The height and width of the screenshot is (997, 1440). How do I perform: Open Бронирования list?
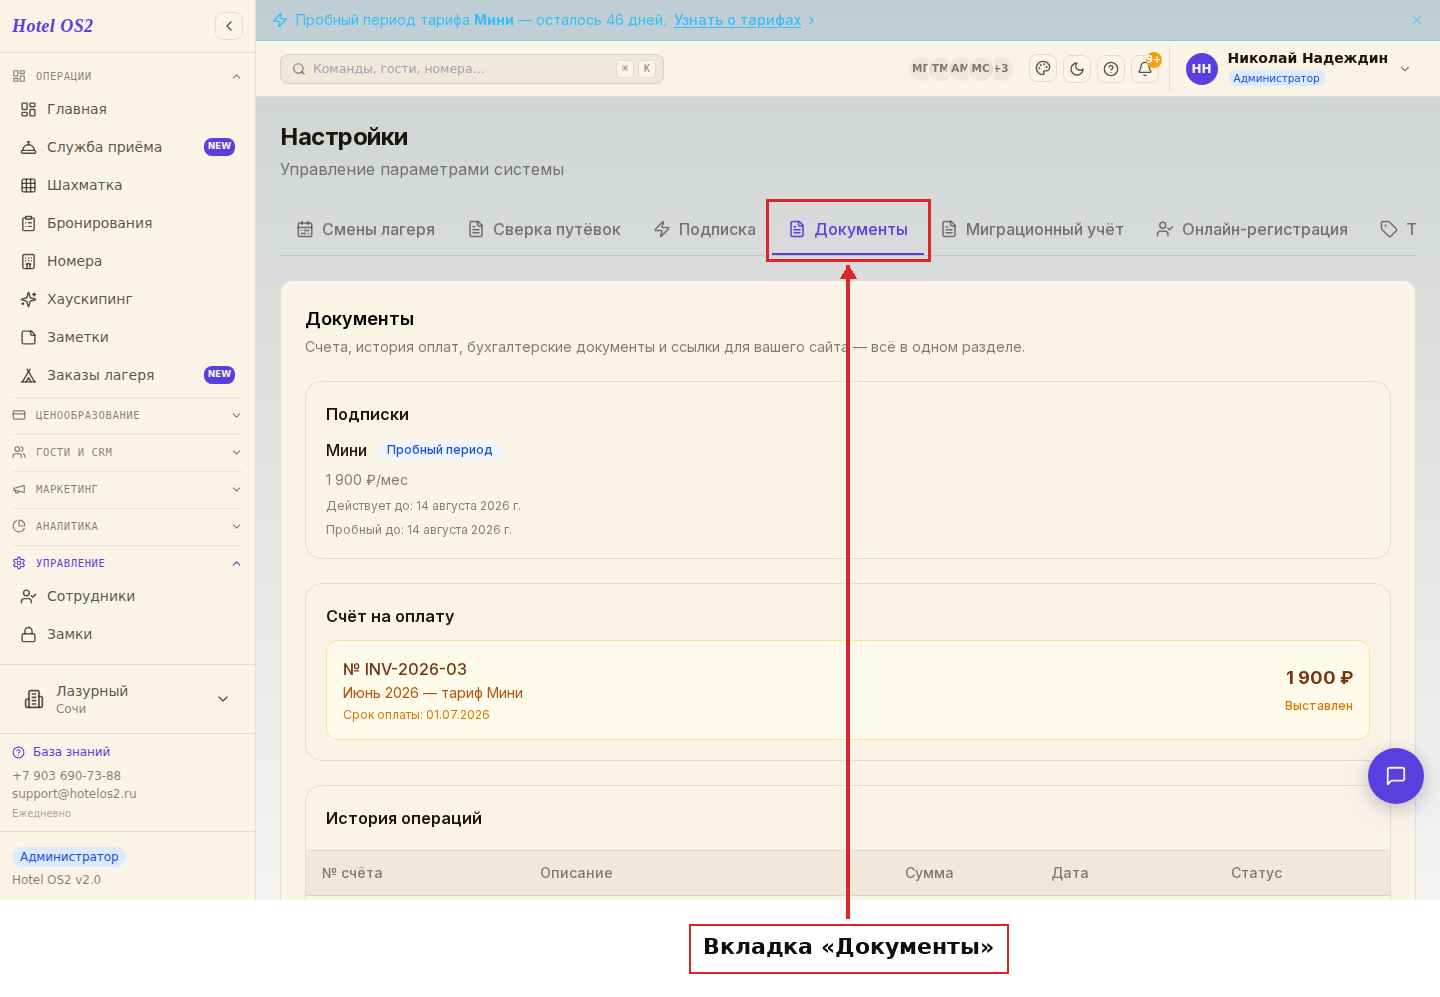(127, 223)
